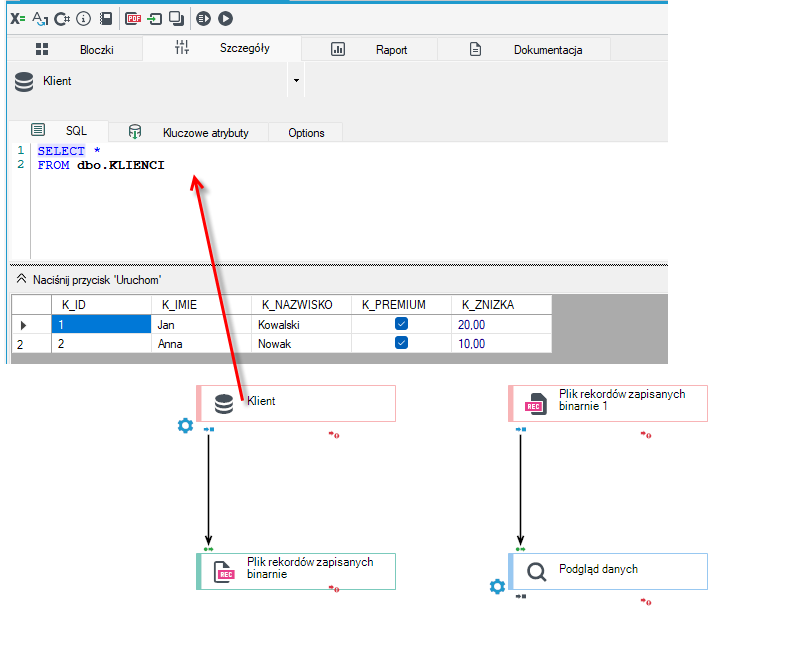This screenshot has width=799, height=660.
Task: Select the Podgląd danych block
Action: (x=608, y=571)
